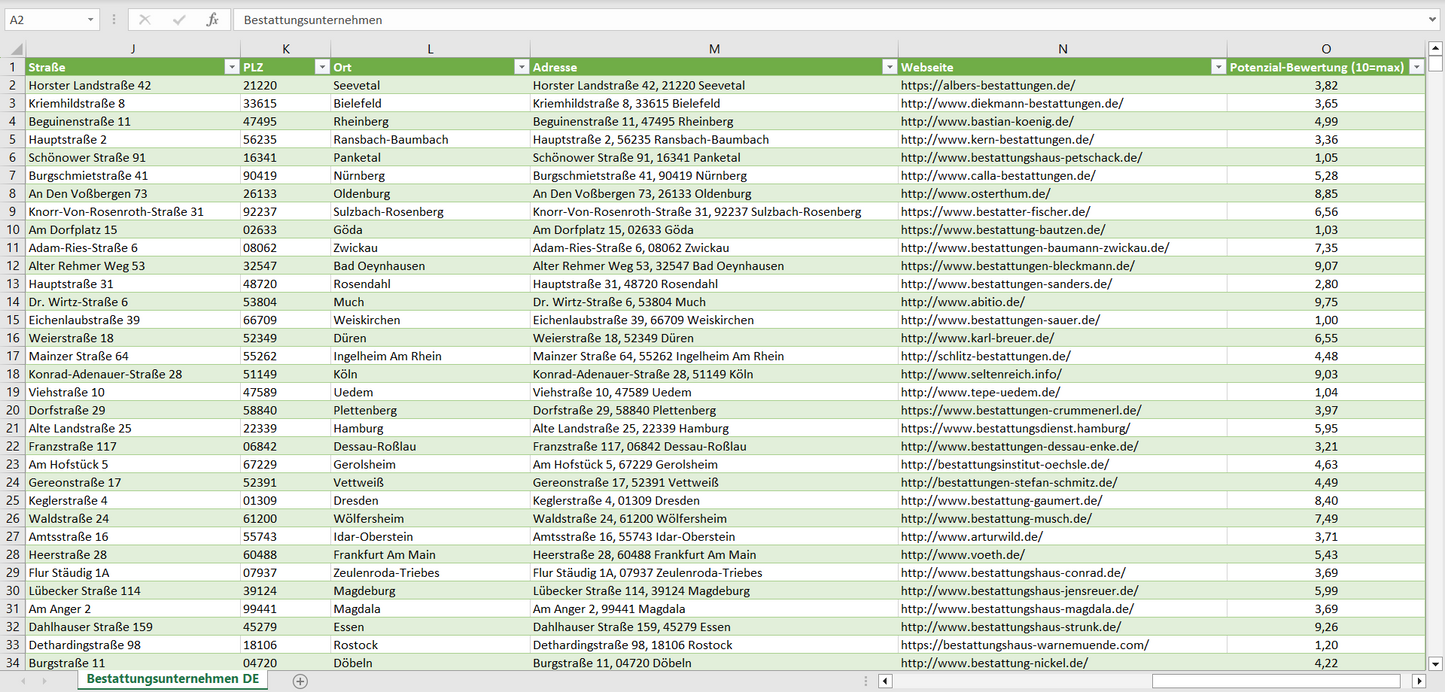The image size is (1445, 692).
Task: Open the www.abitio.de website link
Action: coord(962,302)
